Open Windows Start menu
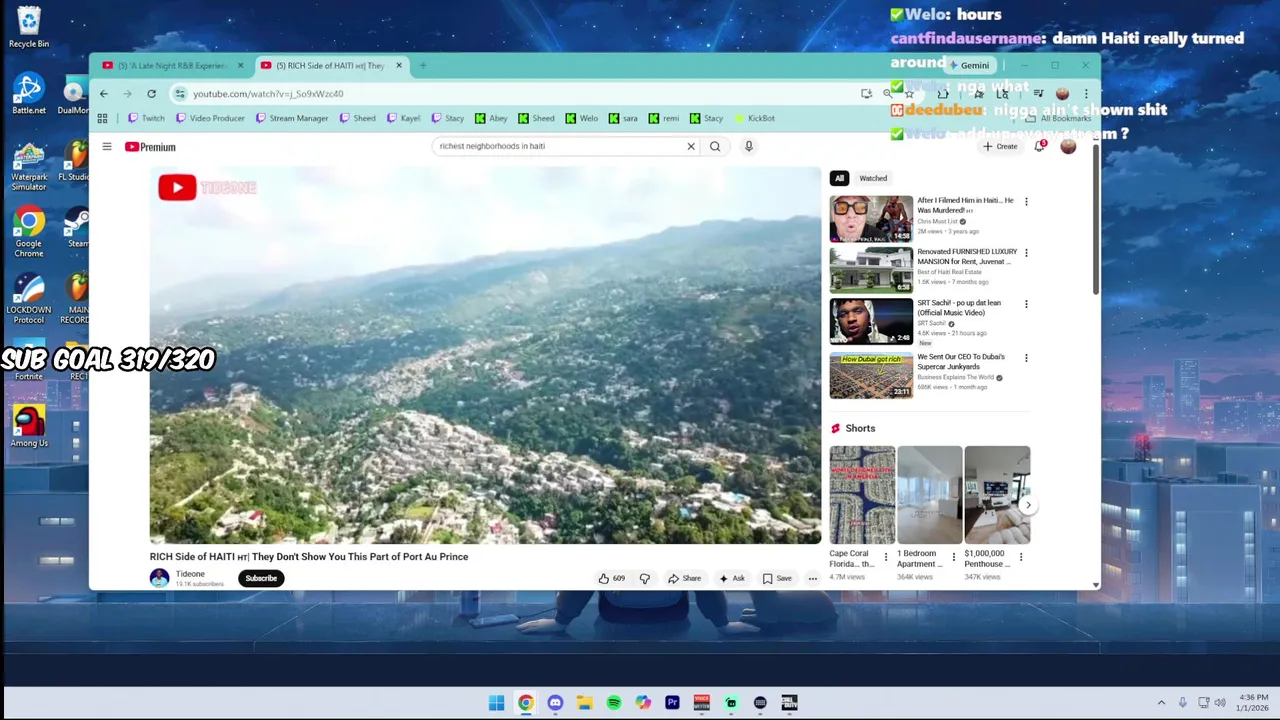Screen dimensions: 1280x720 496,703
